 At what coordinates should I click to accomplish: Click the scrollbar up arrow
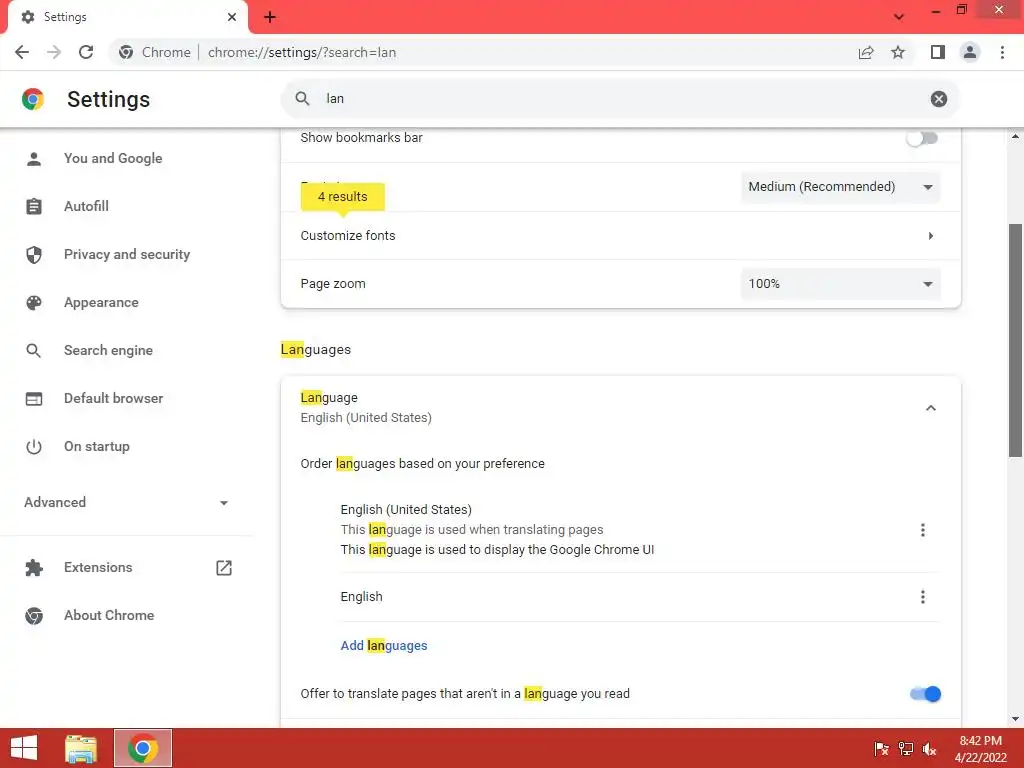[x=1015, y=136]
